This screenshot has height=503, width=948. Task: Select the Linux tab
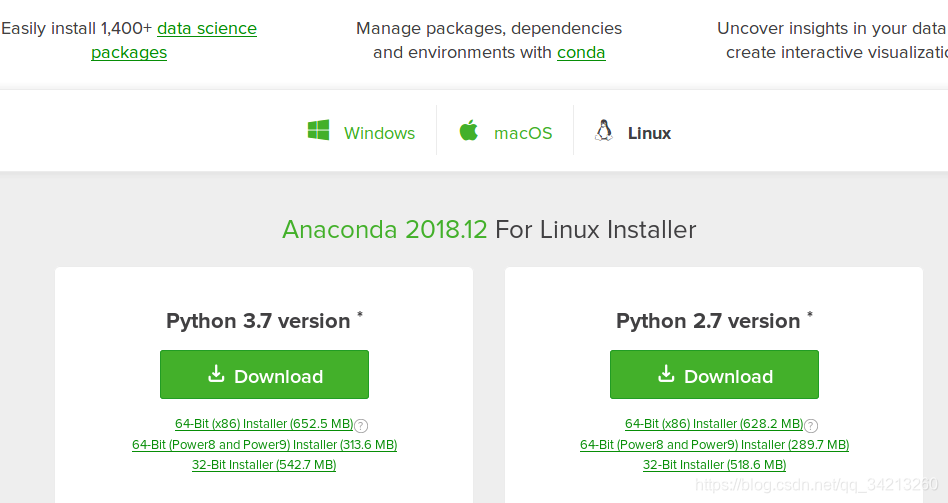pos(632,132)
